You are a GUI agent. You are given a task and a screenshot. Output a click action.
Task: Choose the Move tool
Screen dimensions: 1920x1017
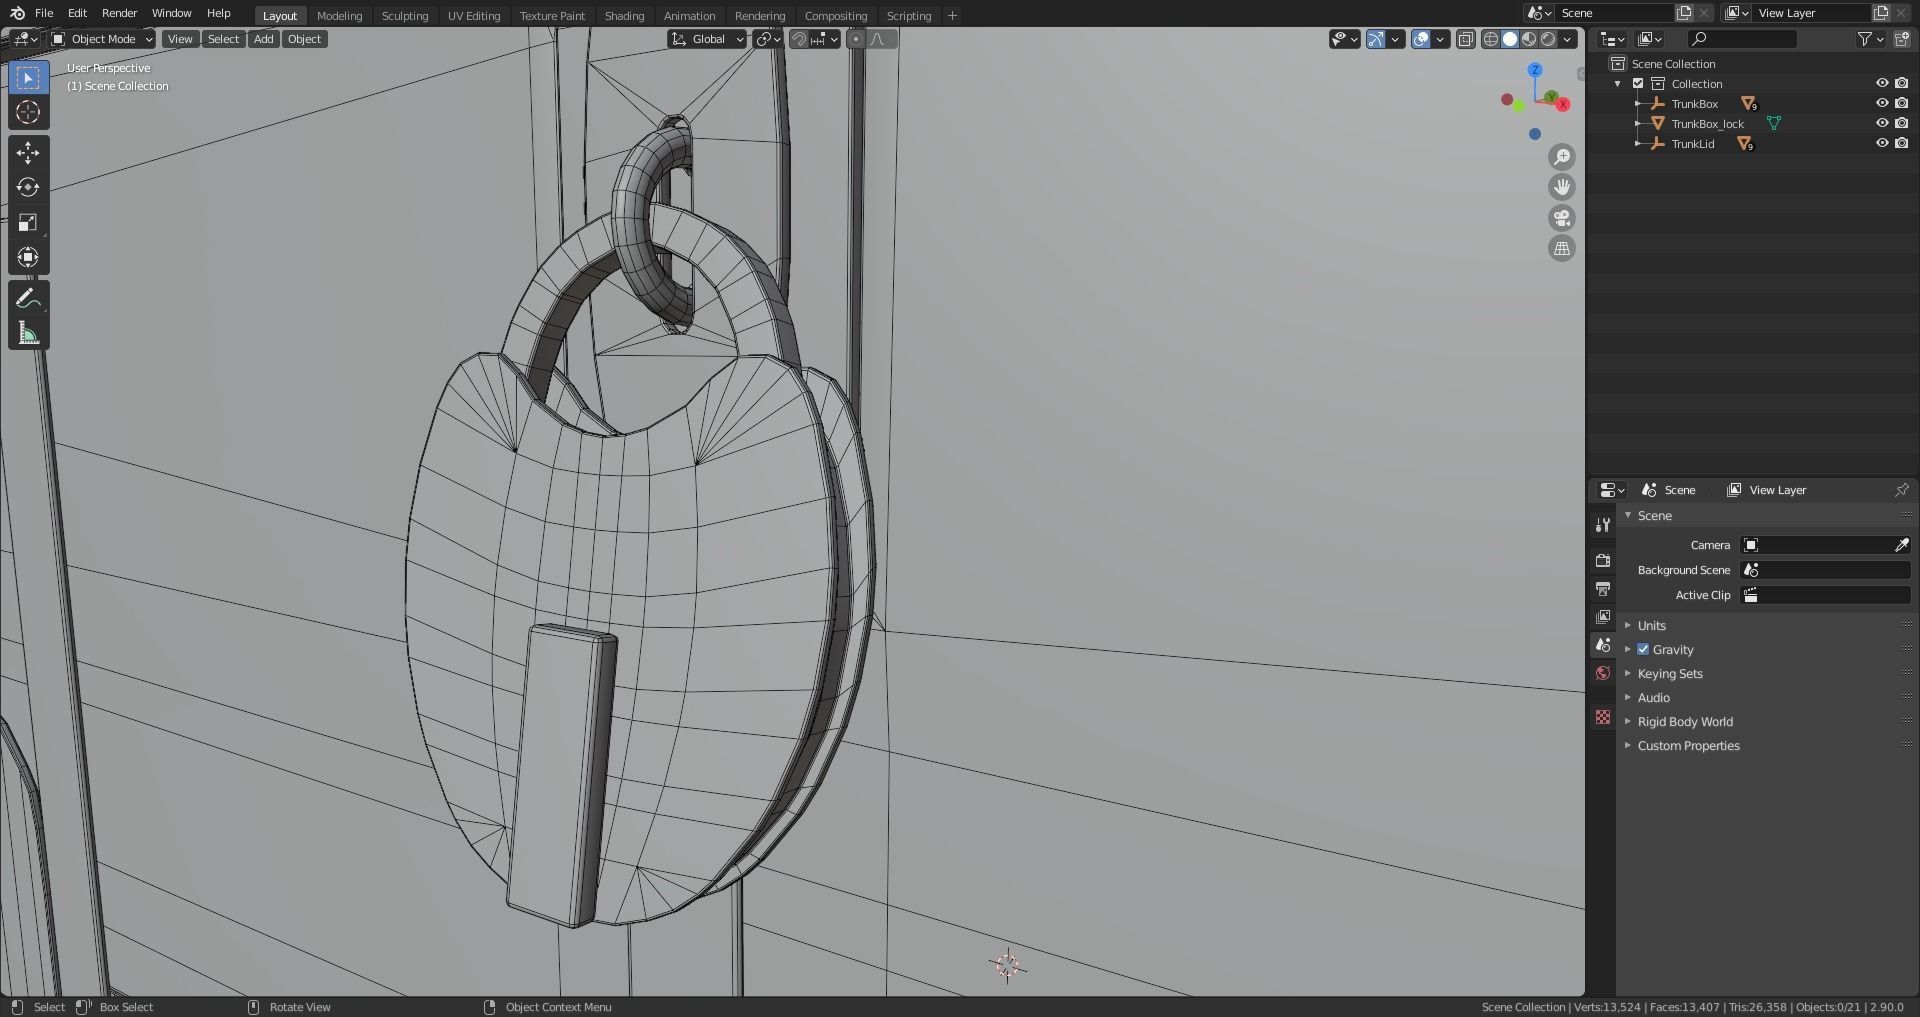pos(28,152)
